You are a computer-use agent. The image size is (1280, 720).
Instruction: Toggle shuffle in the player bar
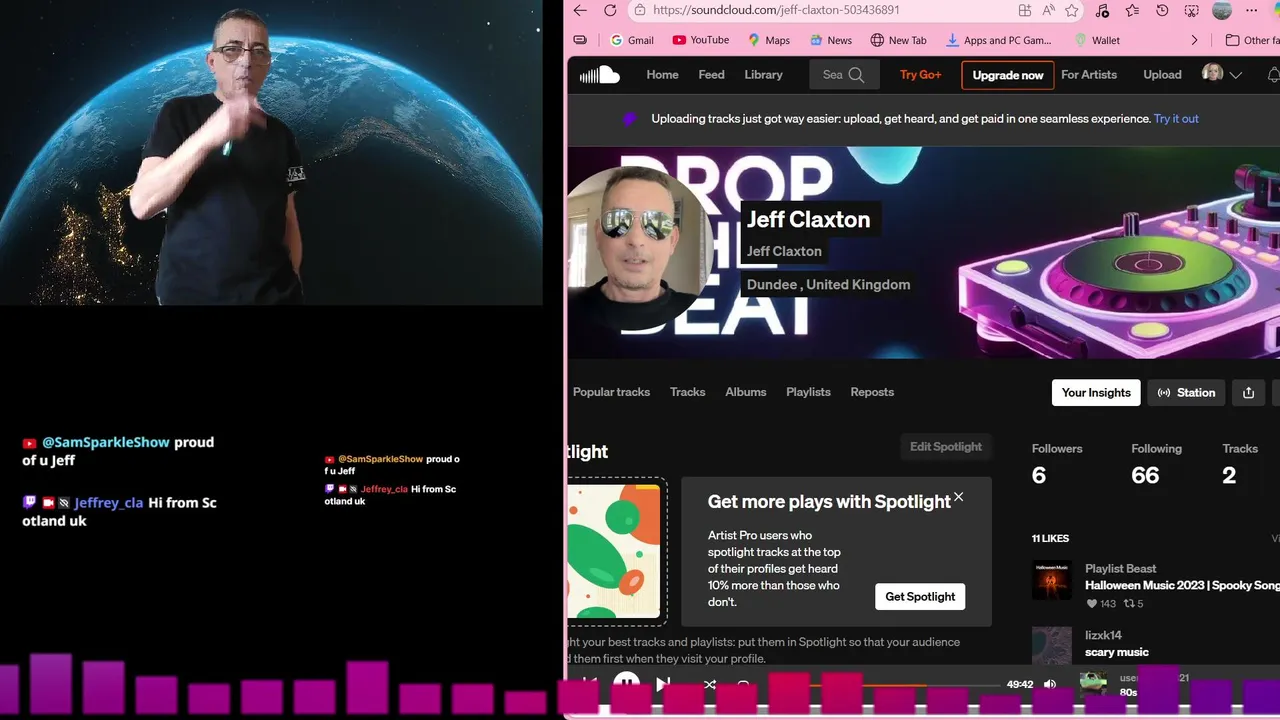[709, 684]
